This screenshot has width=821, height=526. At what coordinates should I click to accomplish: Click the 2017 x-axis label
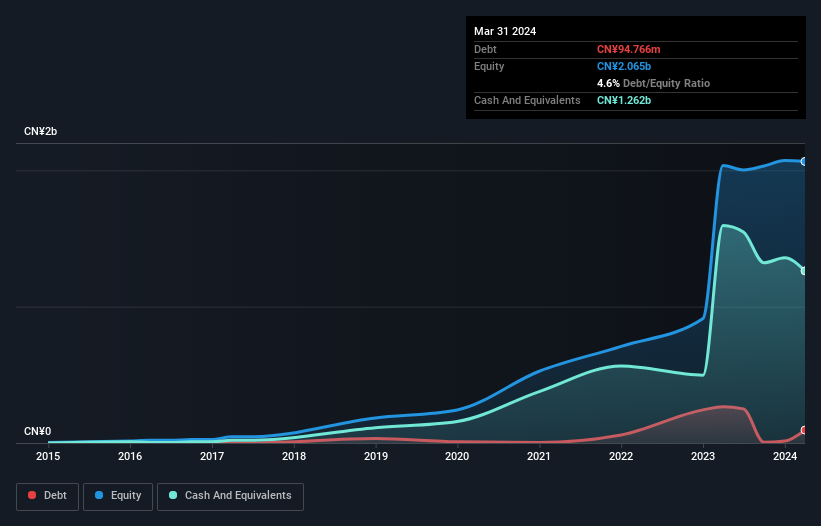point(212,456)
